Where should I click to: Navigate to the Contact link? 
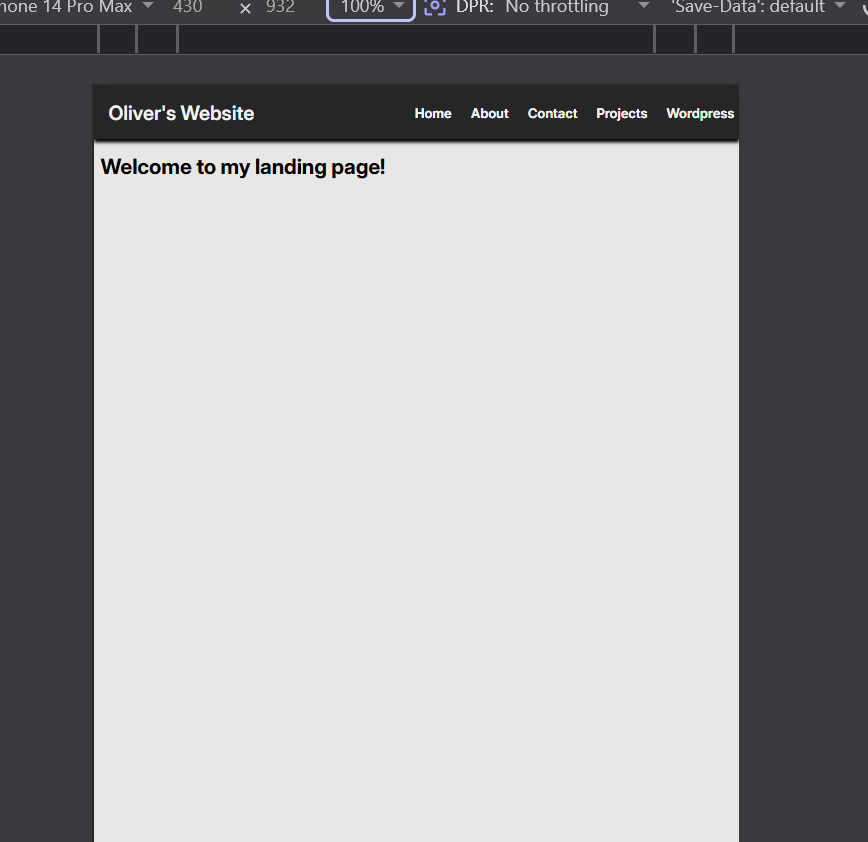point(552,113)
